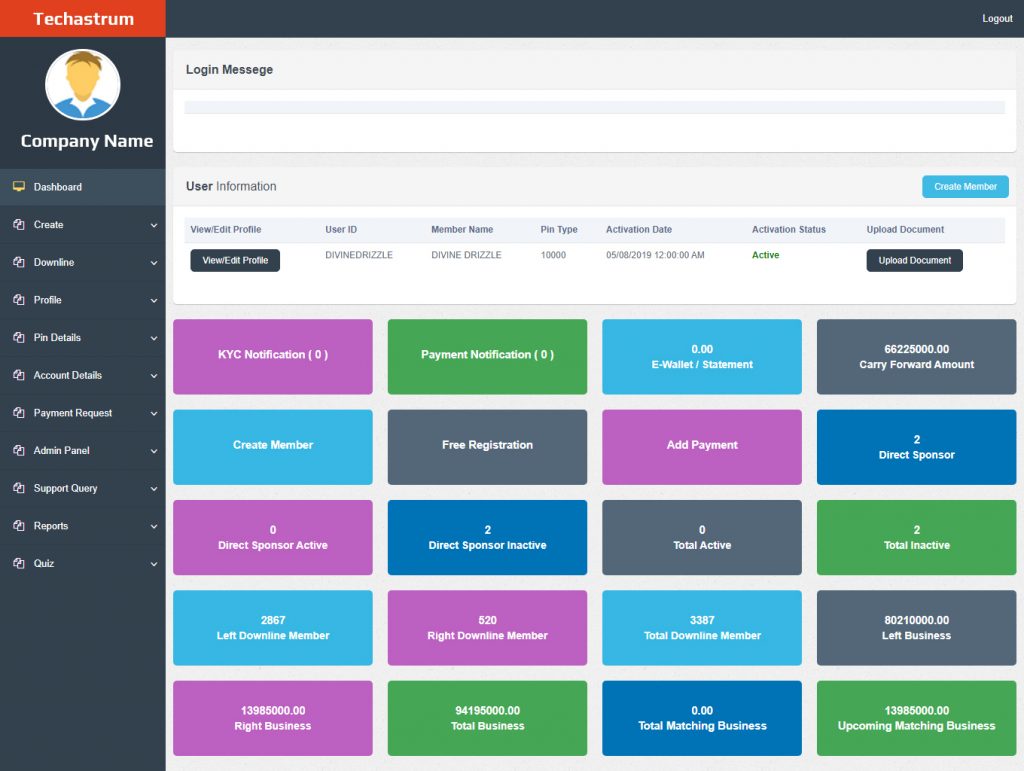The image size is (1024, 771).
Task: Open the E-Wallet / Statement tile
Action: click(702, 356)
